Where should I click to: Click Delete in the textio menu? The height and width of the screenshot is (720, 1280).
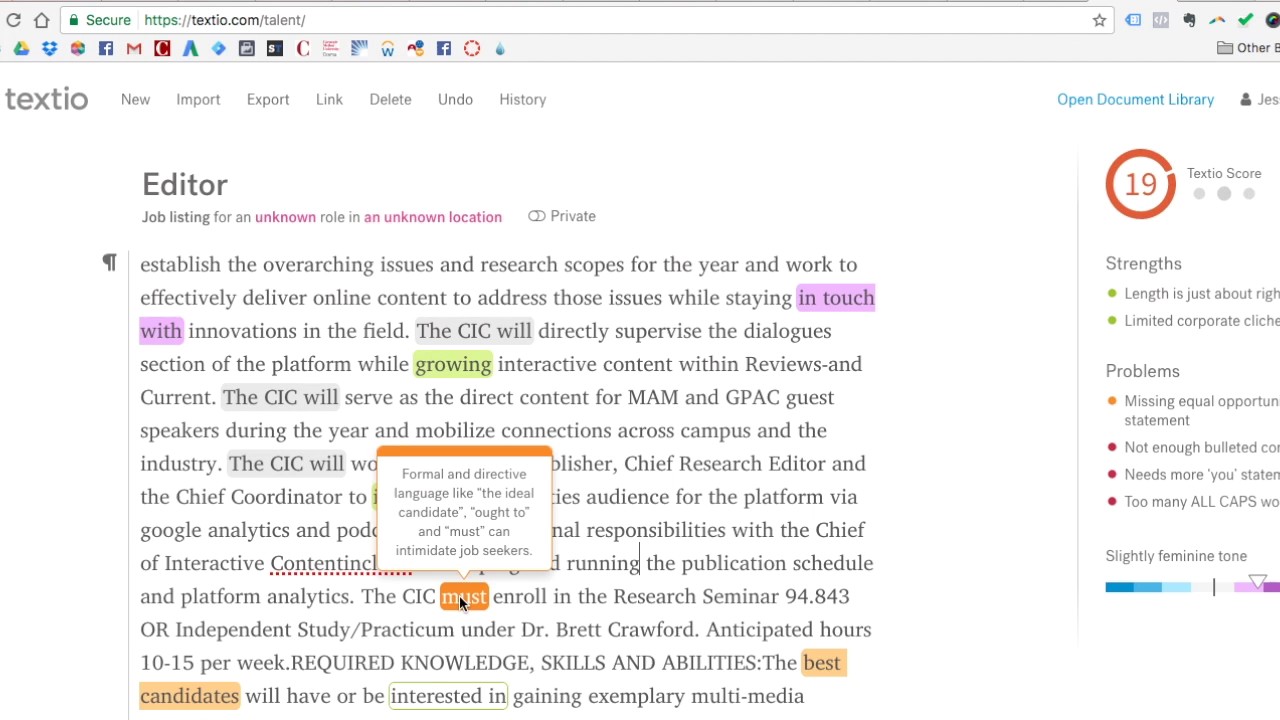(x=390, y=100)
